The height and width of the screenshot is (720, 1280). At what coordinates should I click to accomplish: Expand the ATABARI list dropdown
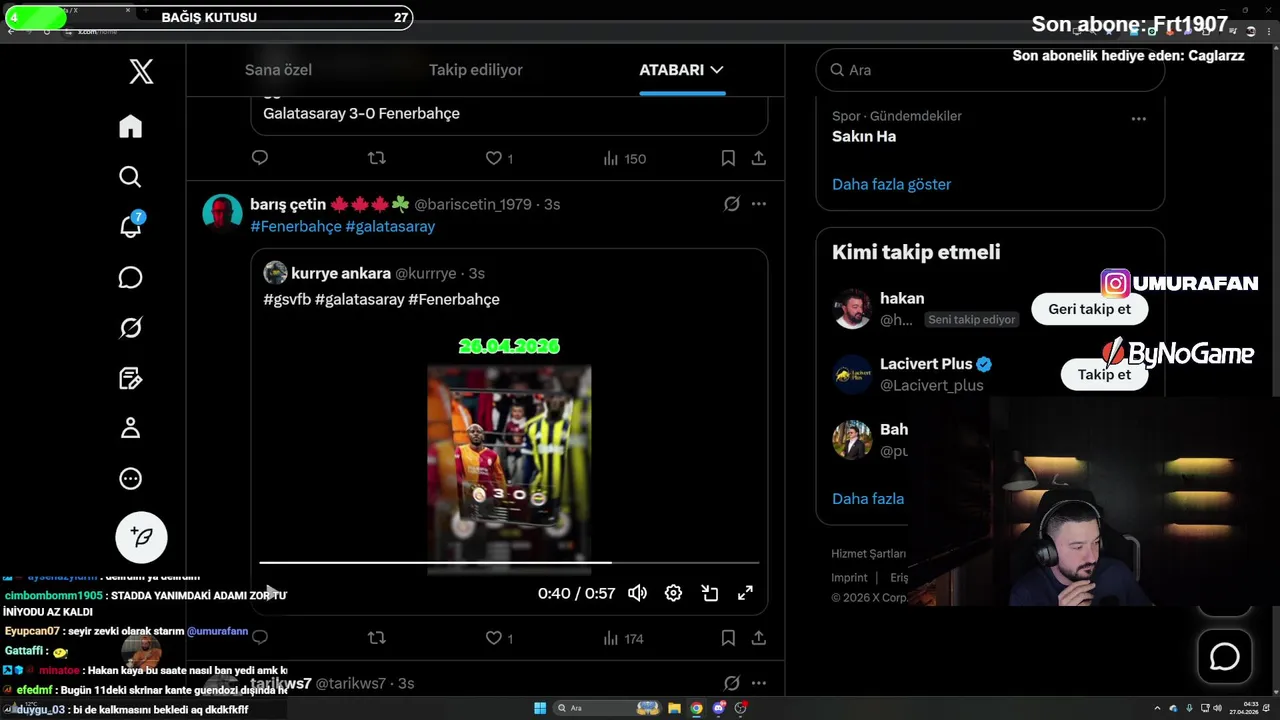coord(682,70)
